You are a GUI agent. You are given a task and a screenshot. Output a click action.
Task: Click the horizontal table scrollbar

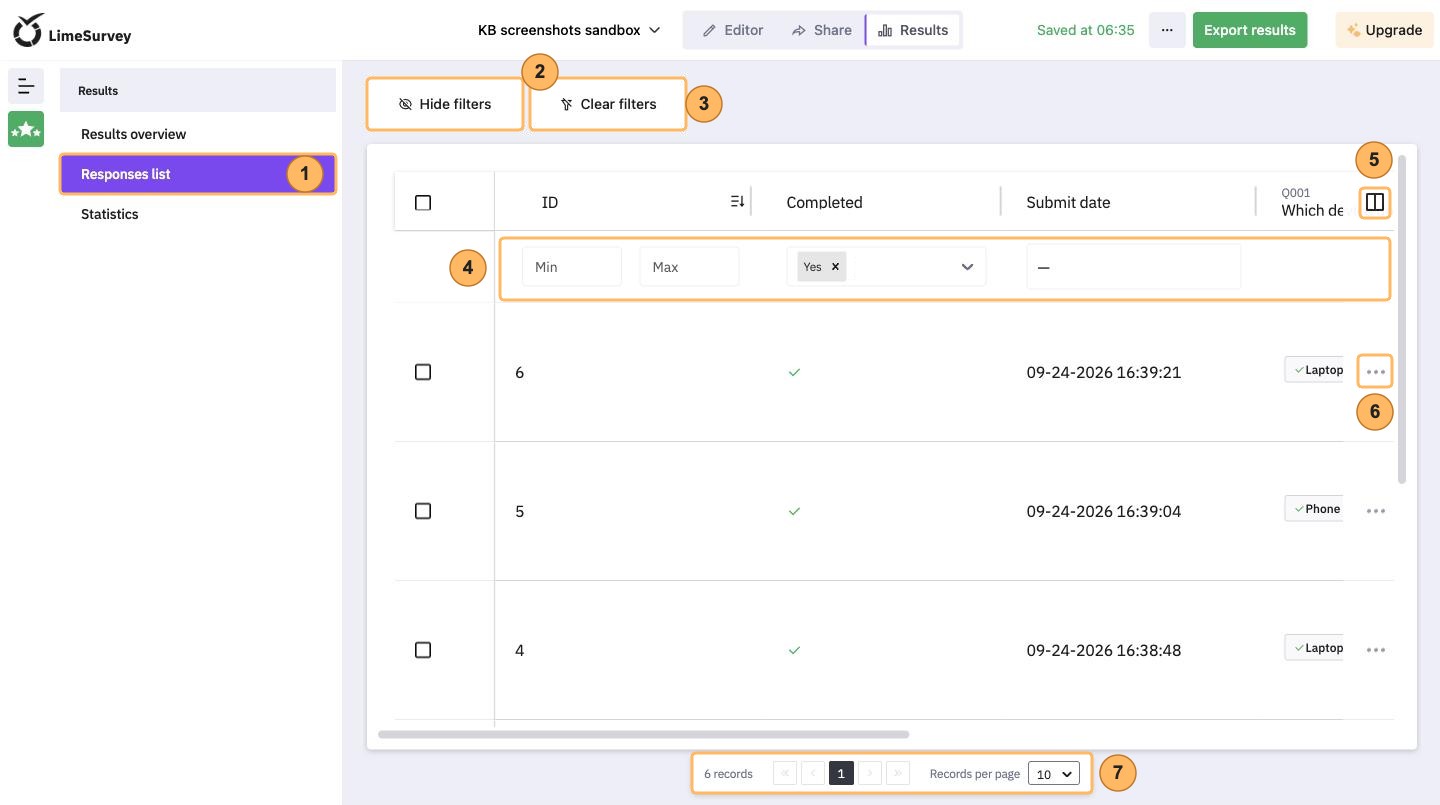pyautogui.click(x=643, y=734)
